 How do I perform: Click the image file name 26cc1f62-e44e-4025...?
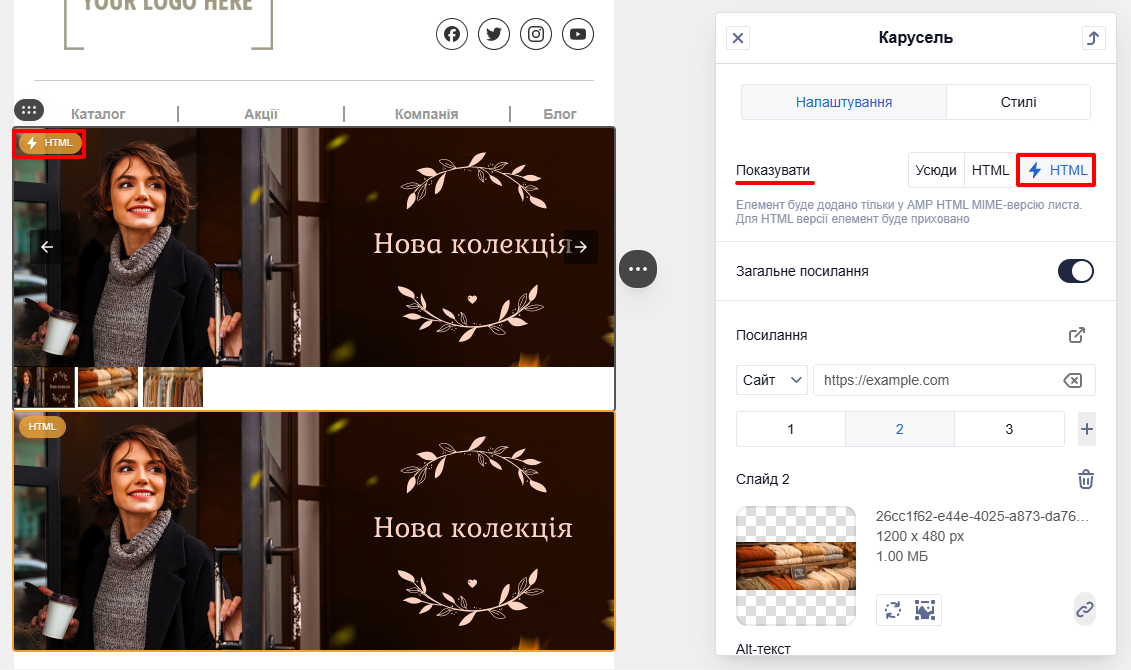click(982, 516)
